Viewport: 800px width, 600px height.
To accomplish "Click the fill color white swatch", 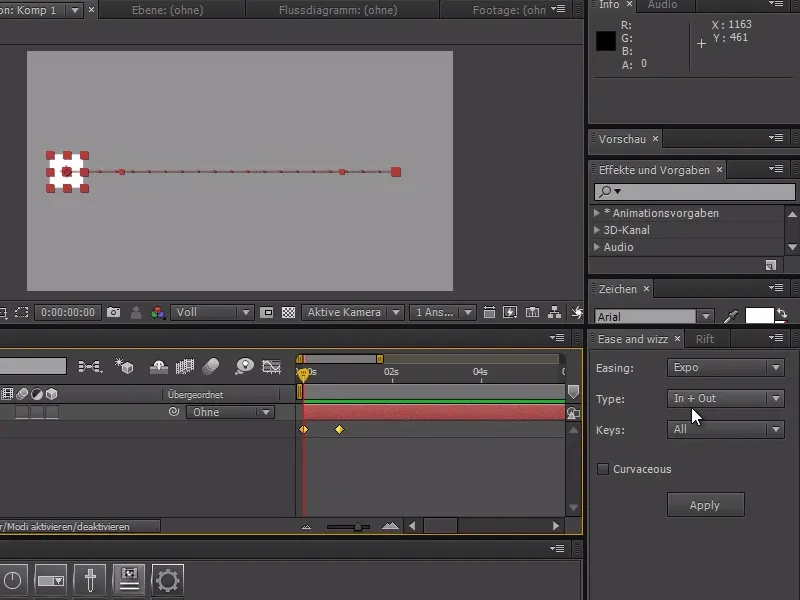I will pos(759,316).
